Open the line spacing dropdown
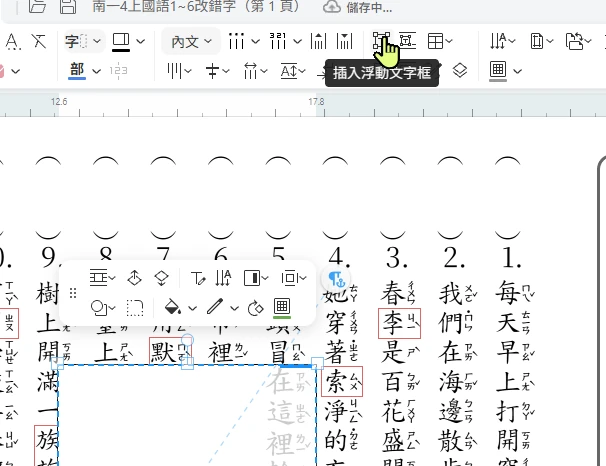The height and width of the screenshot is (466, 606). point(293,71)
